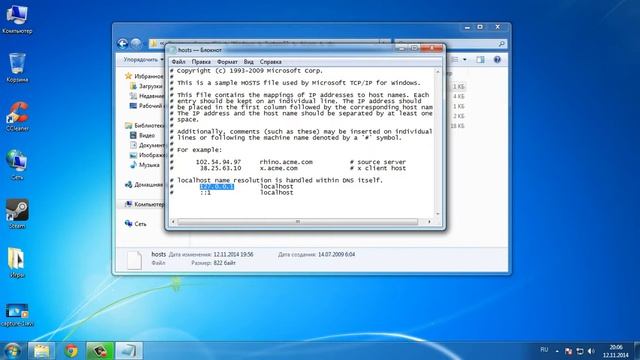Image resolution: width=640 pixels, height=360 pixels.
Task: Open the green taskbar application icon
Action: click(100, 351)
